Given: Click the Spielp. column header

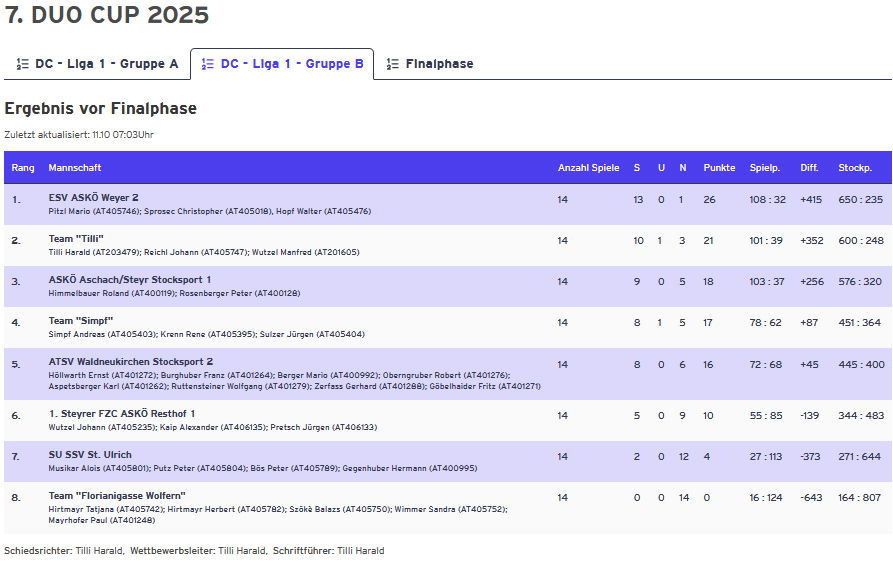Looking at the screenshot, I should tap(765, 168).
